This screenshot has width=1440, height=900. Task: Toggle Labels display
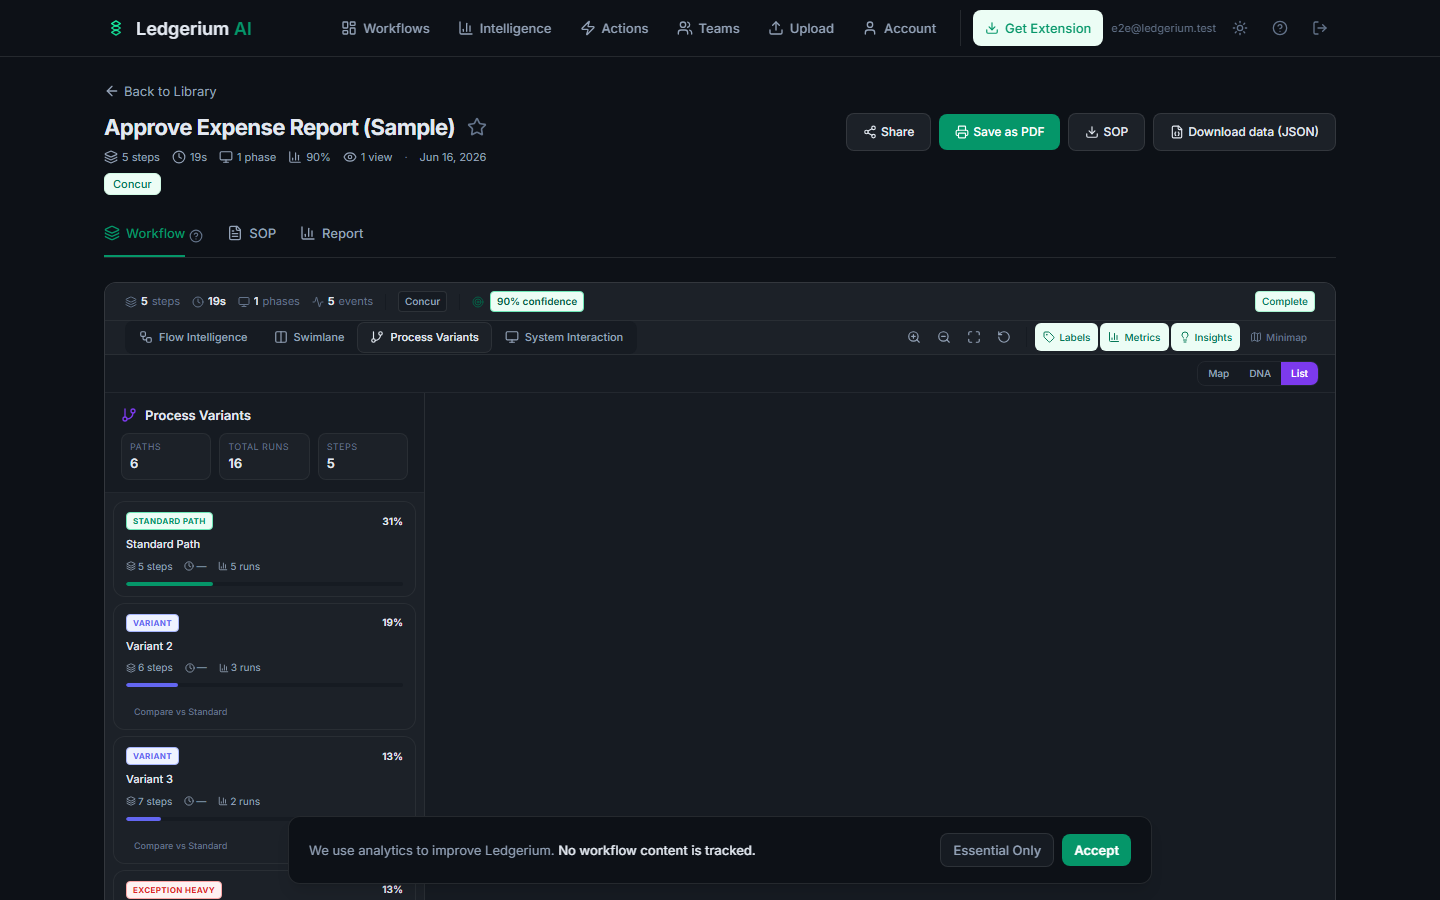1066,337
